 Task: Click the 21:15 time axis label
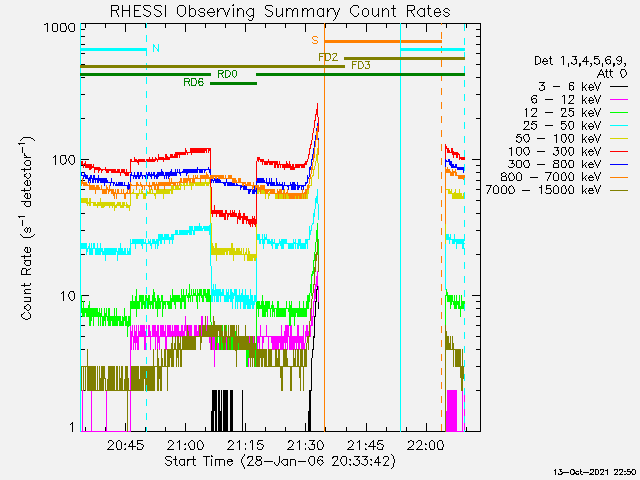coord(246,445)
